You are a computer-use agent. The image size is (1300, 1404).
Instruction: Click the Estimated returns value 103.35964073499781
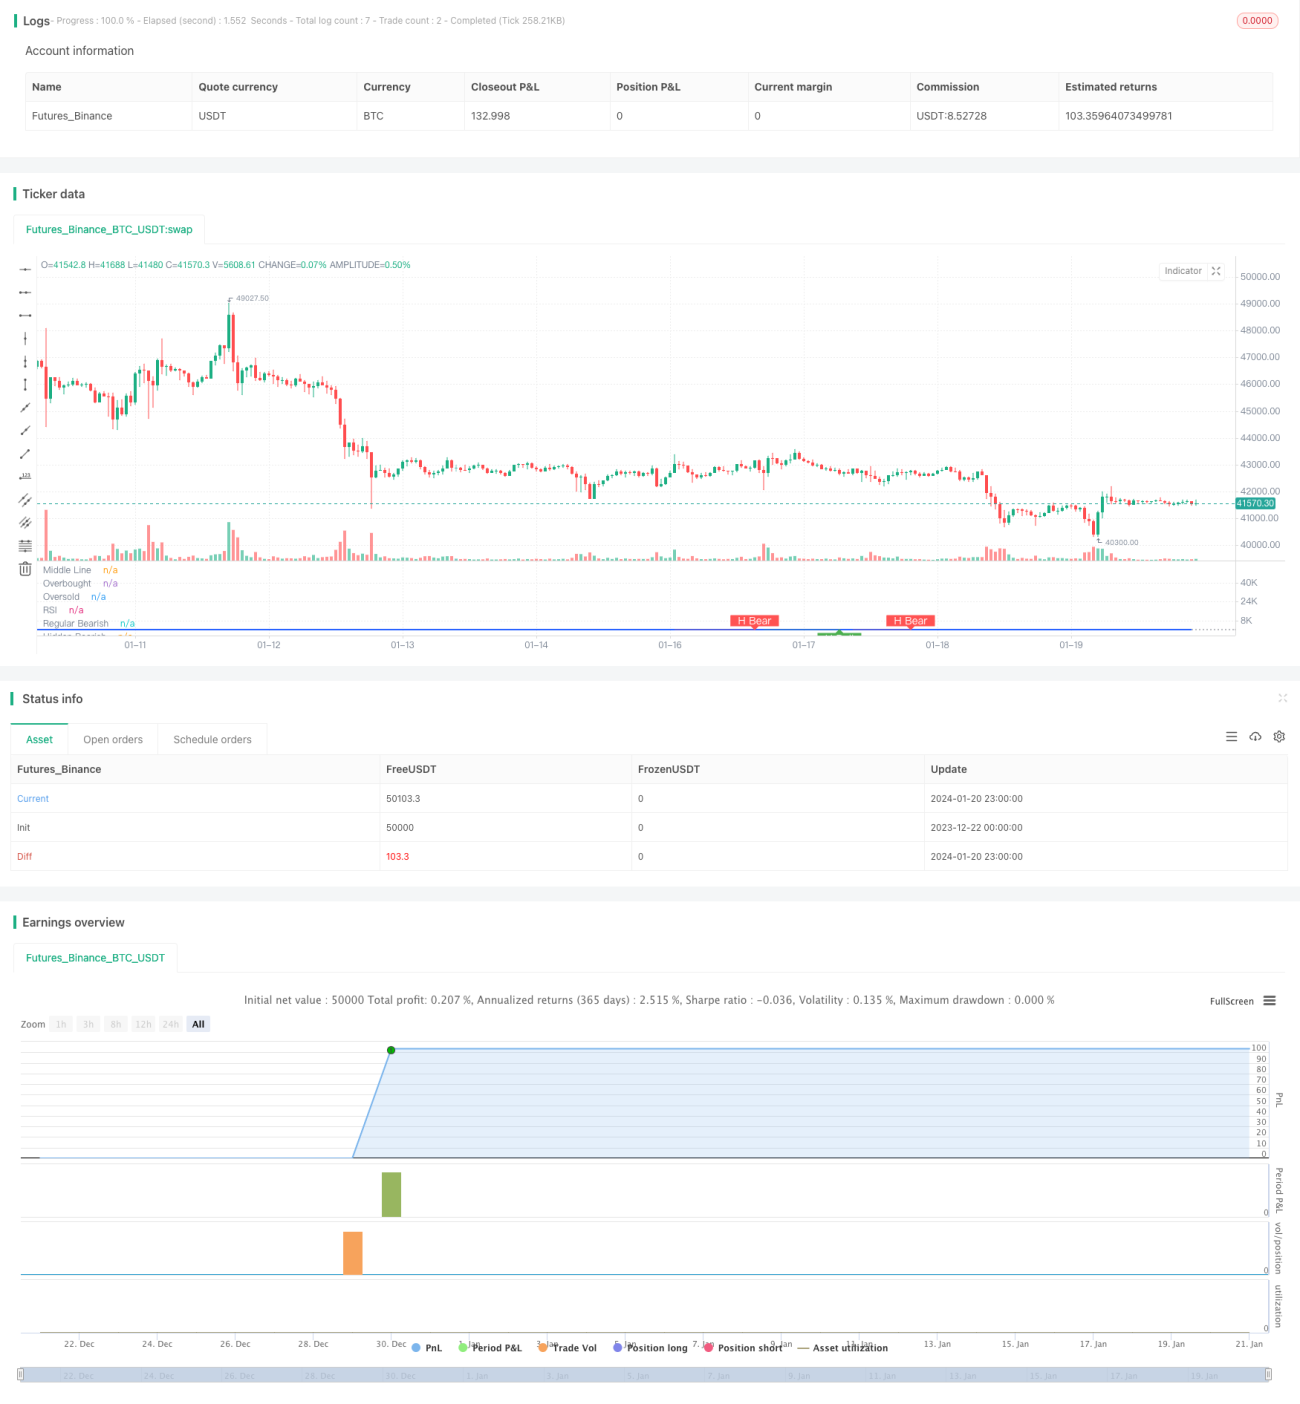point(1119,116)
